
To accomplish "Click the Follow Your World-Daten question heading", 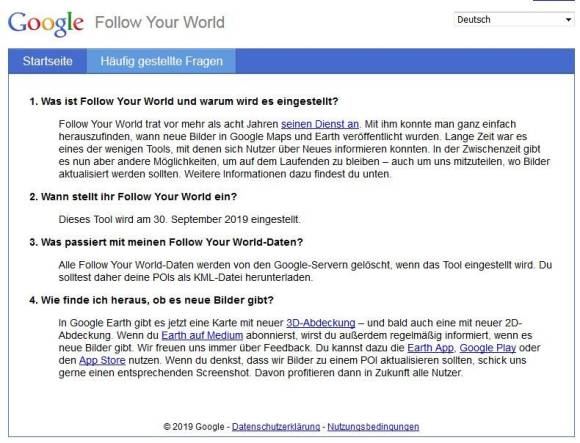I will [x=166, y=242].
